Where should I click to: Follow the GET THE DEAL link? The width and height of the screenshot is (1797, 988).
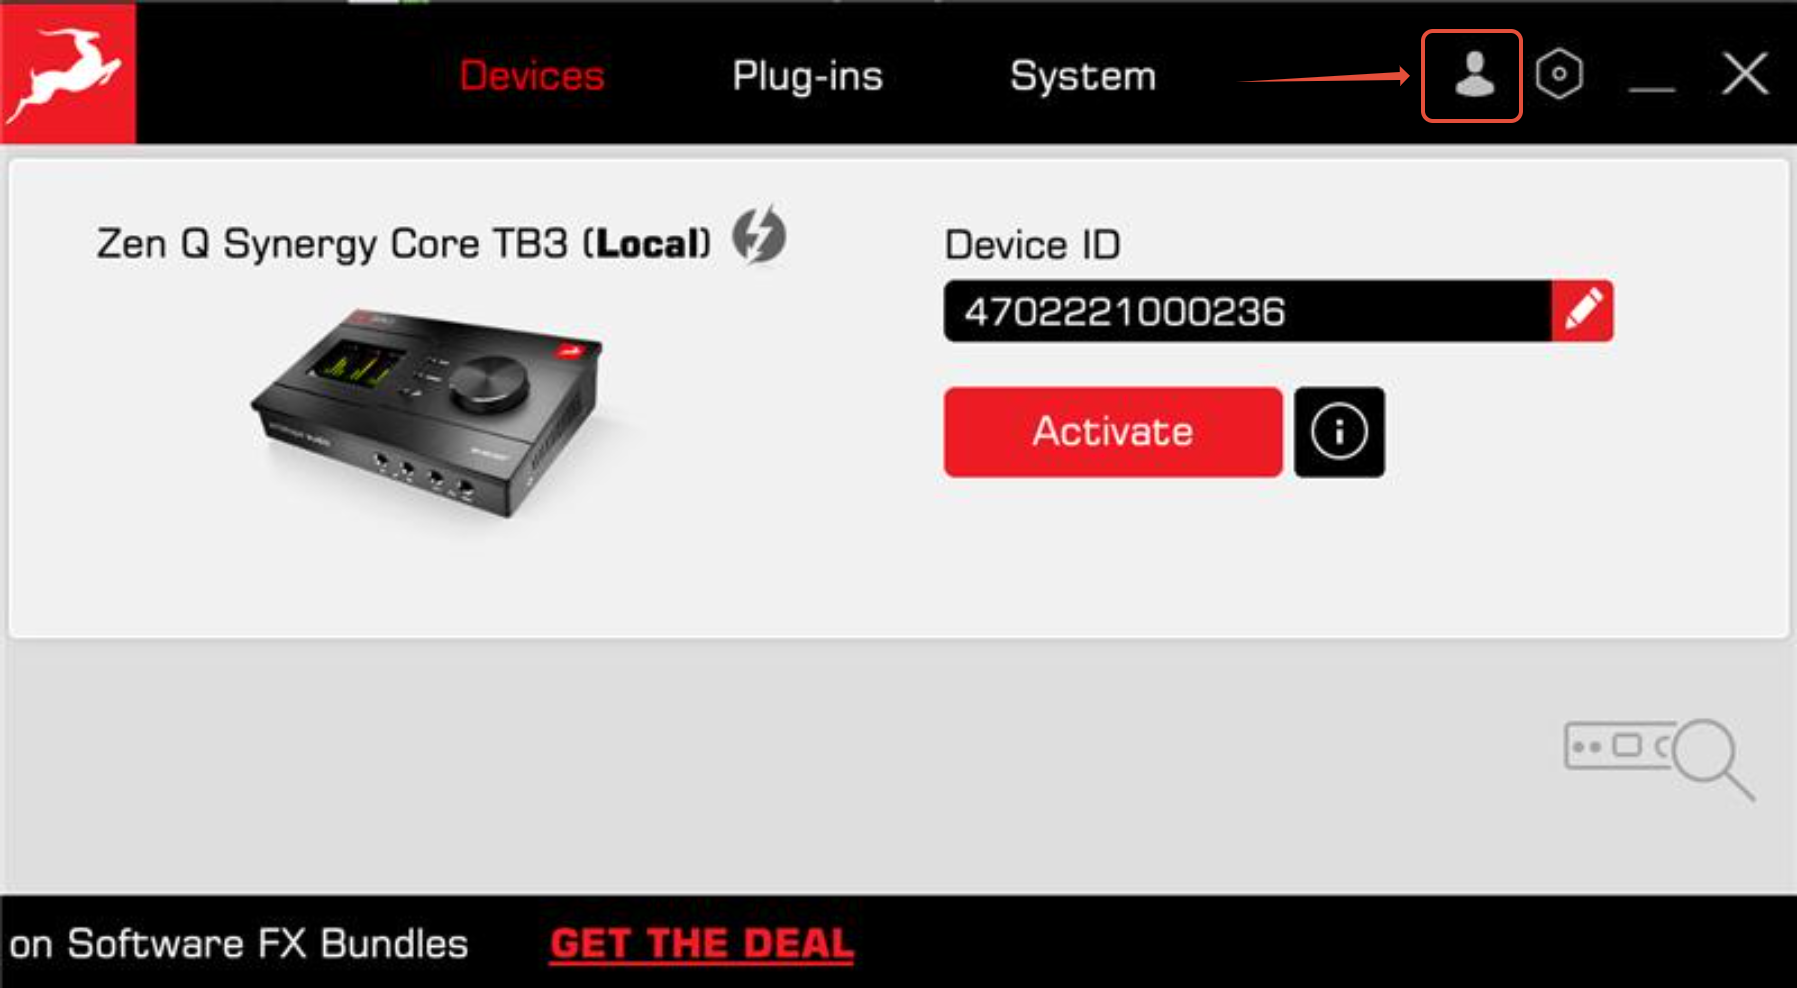click(x=702, y=943)
